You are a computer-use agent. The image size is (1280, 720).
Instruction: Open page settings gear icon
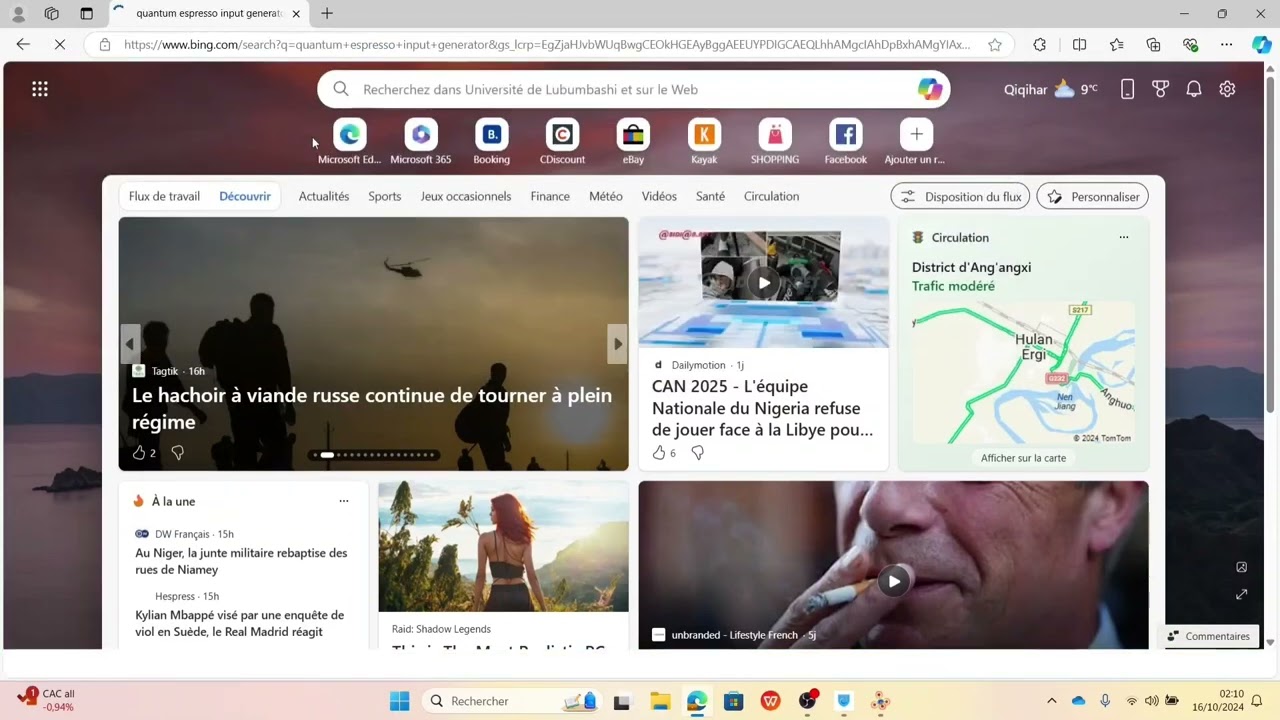(1227, 89)
